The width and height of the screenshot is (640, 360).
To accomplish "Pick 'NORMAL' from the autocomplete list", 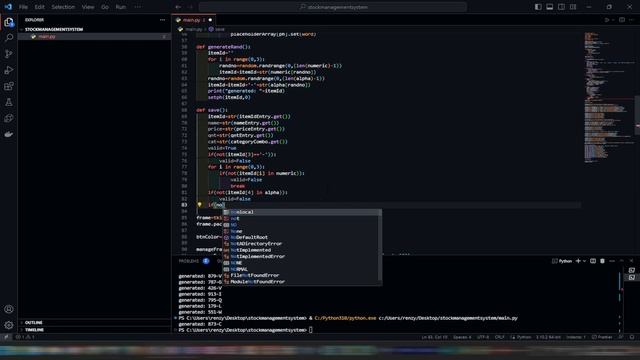I will 302,269.
